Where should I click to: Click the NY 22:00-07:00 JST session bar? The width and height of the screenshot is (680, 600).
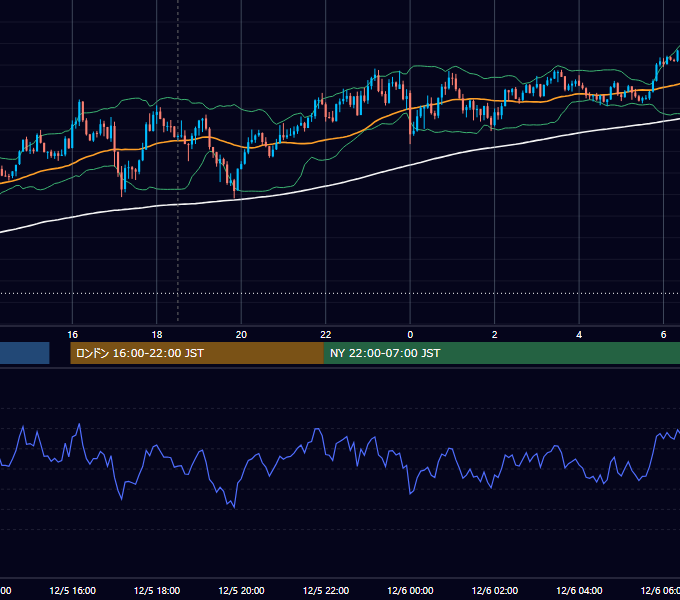502,353
